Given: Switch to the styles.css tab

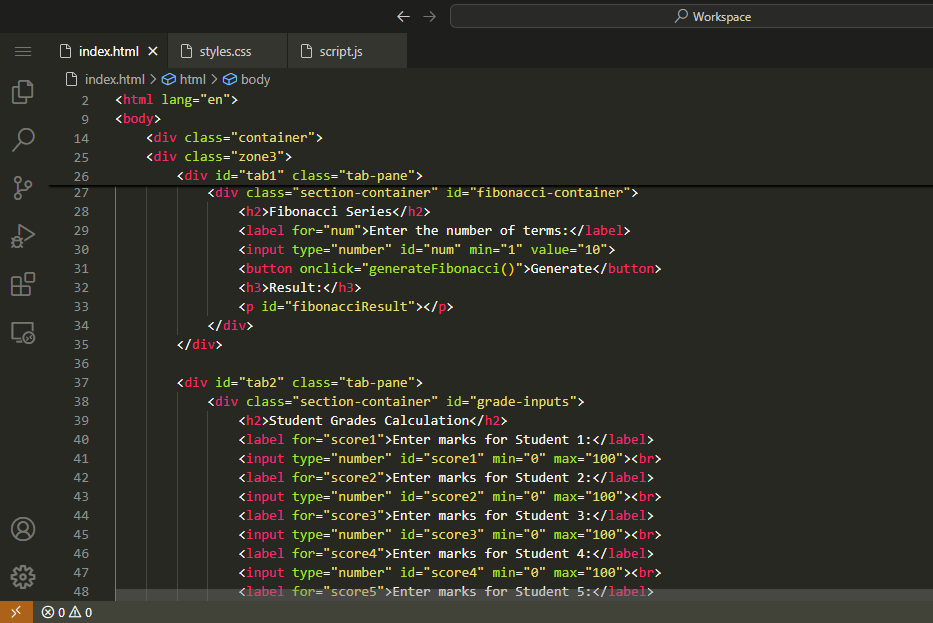Looking at the screenshot, I should 225,51.
